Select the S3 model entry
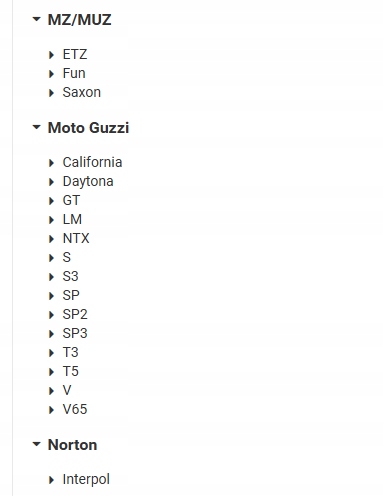Viewport: 383px width, 496px height. pos(71,276)
